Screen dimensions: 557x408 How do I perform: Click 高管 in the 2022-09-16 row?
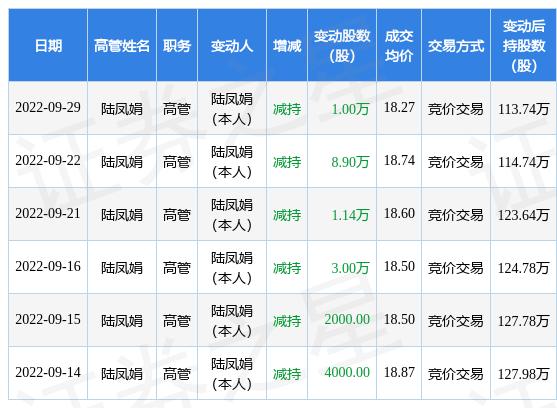pyautogui.click(x=177, y=267)
